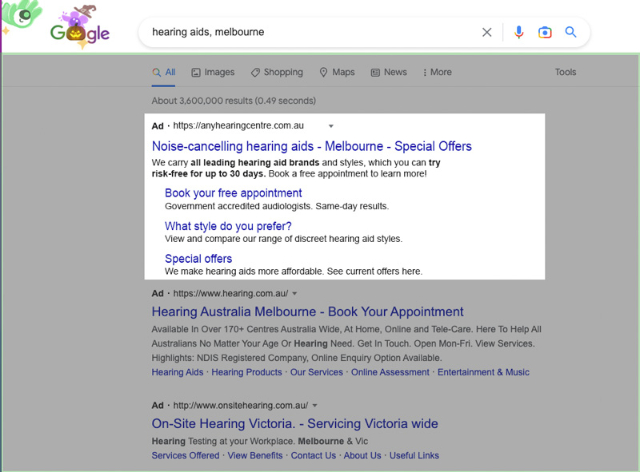
Task: Expand dropdown arrow beside anyhearingcentre.com.au
Action: click(331, 127)
